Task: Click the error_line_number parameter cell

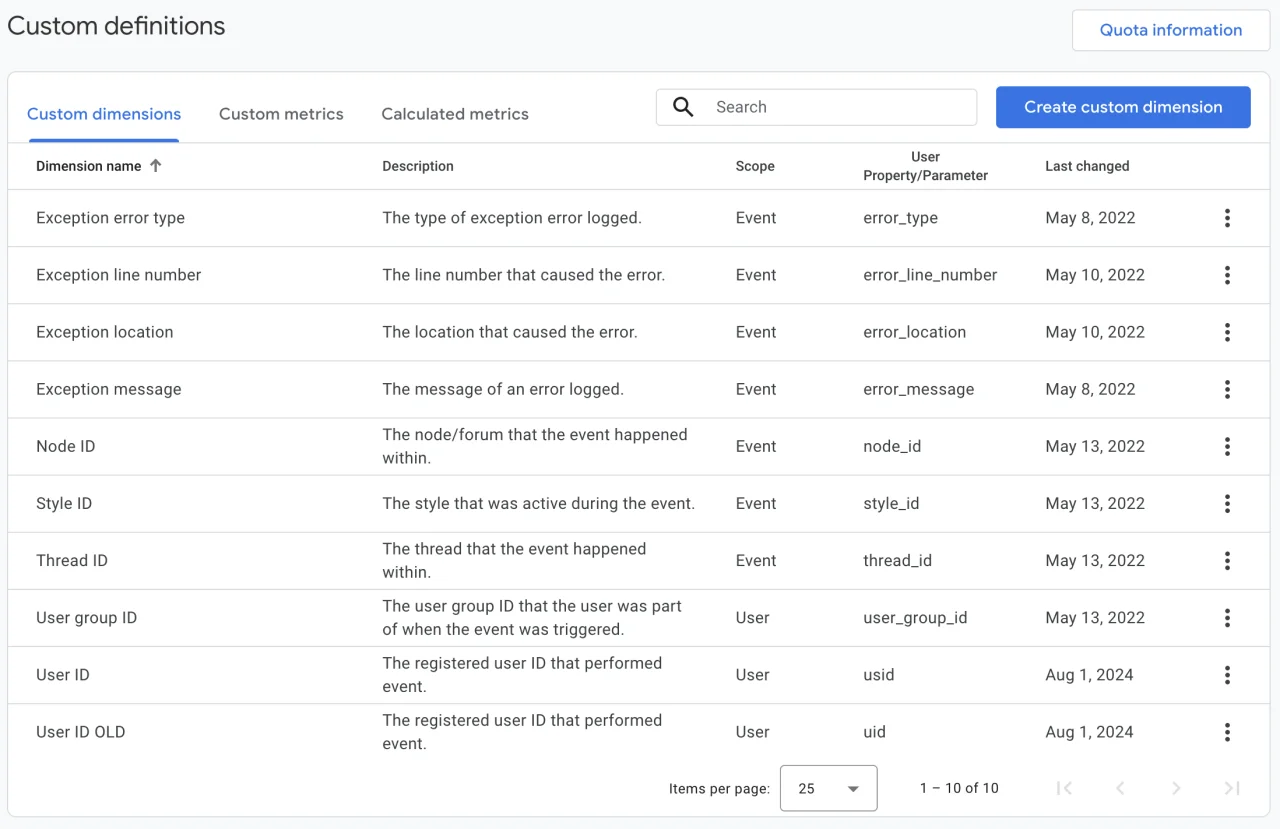Action: click(x=930, y=275)
